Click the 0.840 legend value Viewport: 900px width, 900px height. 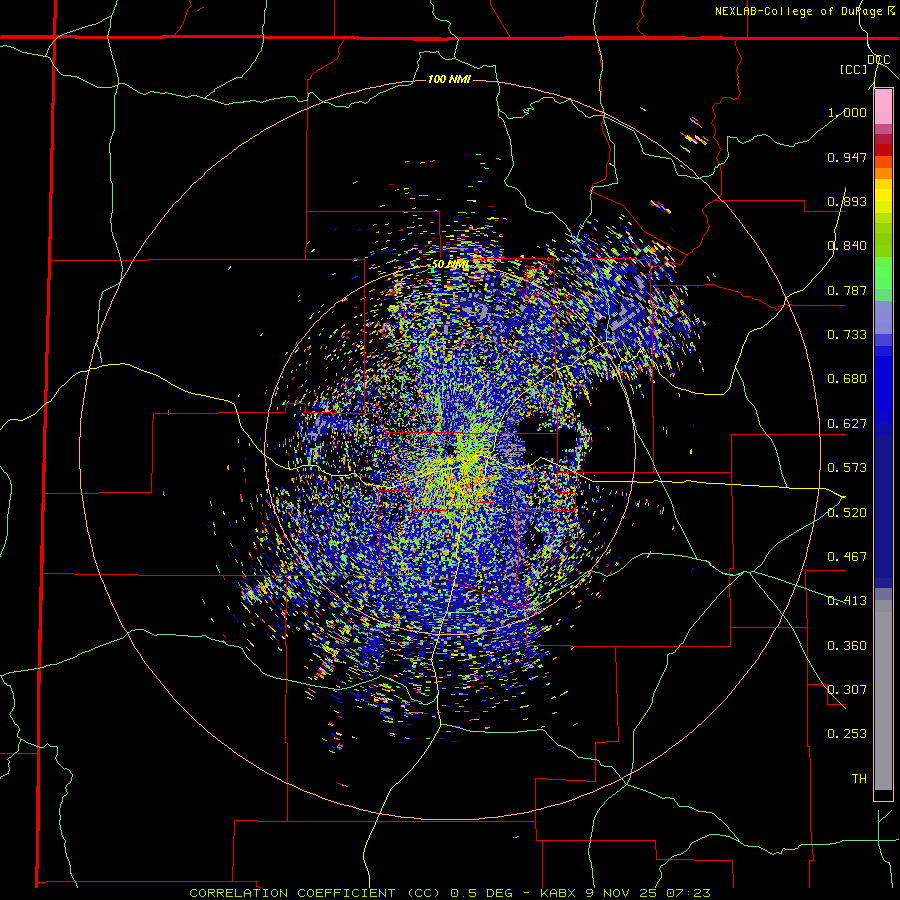pos(847,246)
